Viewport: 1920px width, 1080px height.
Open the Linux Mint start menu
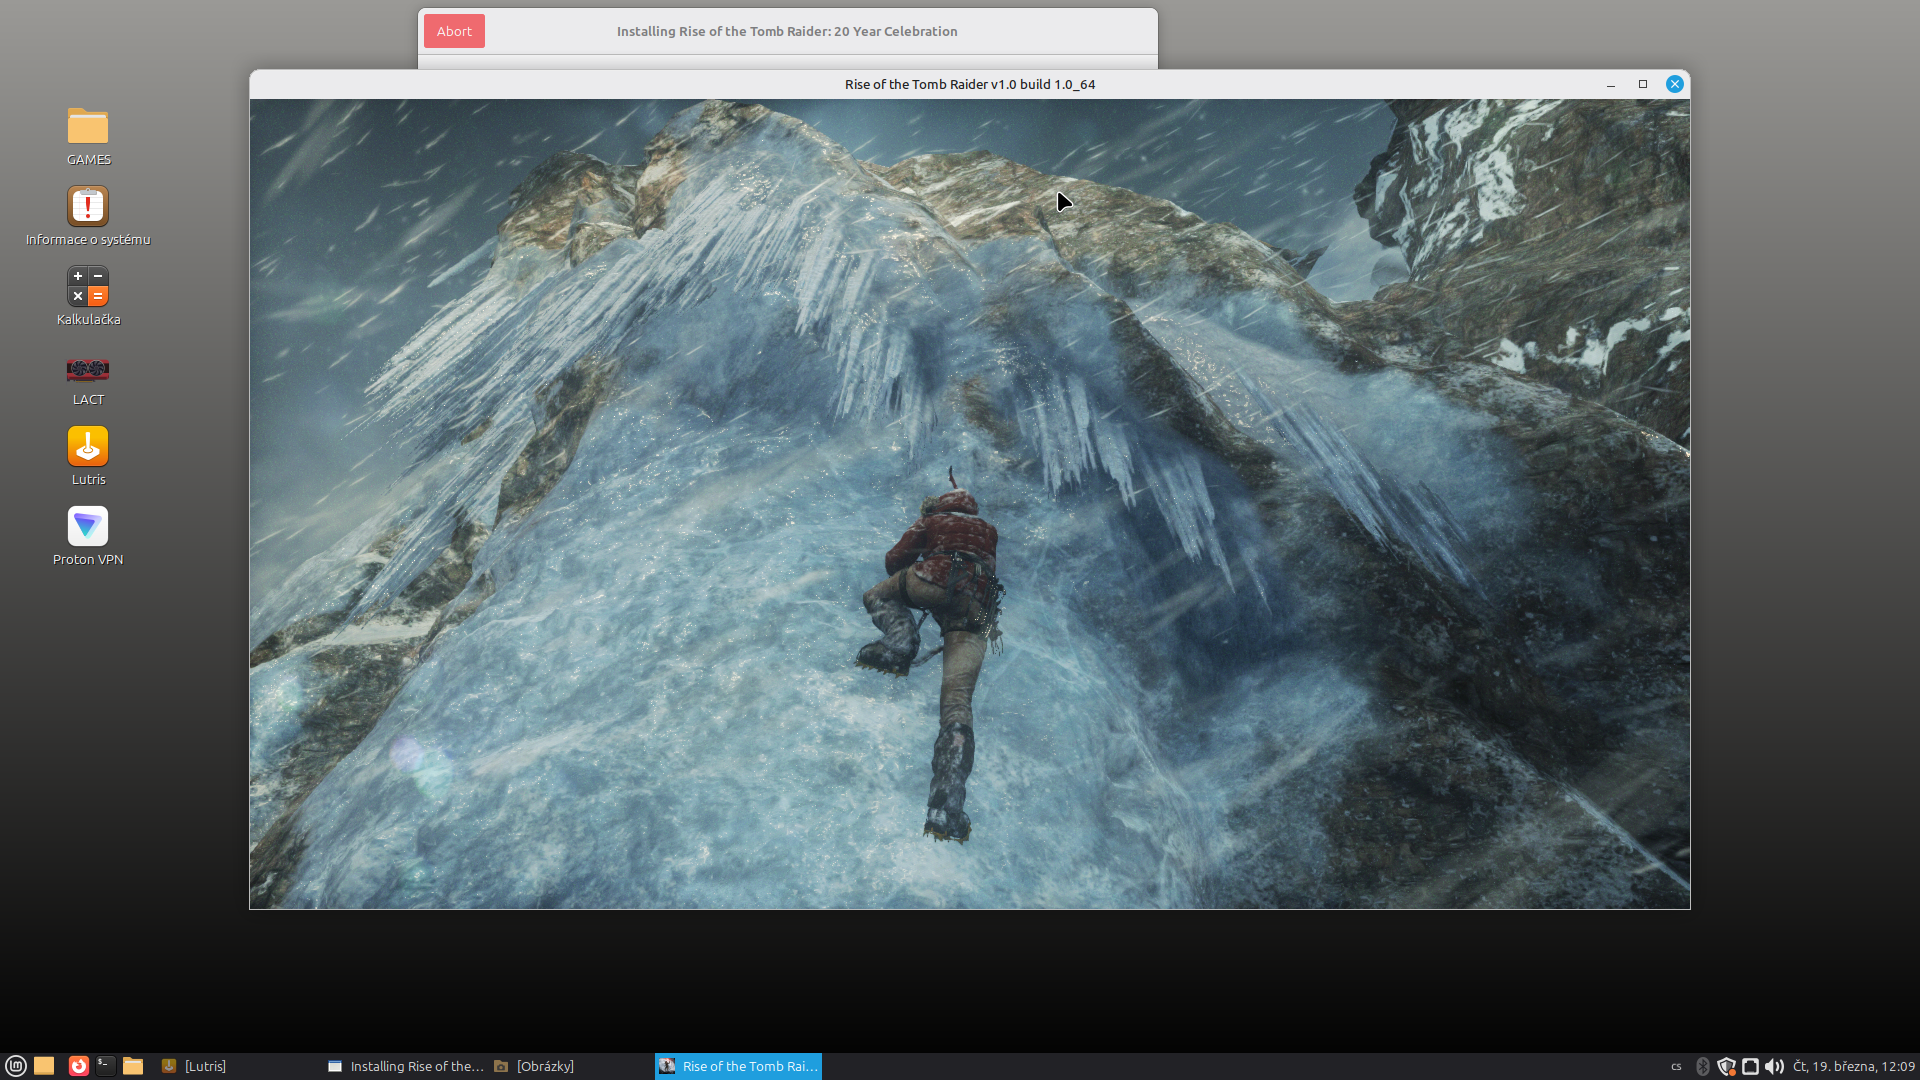point(16,1066)
